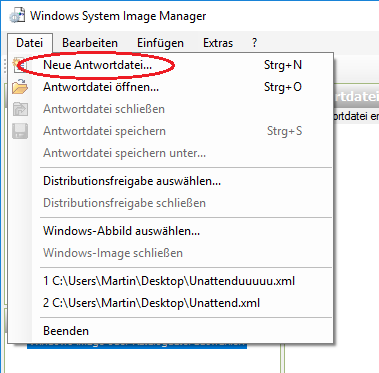
Task: Select Neue Antwortdatei... menu entry
Action: [171, 65]
